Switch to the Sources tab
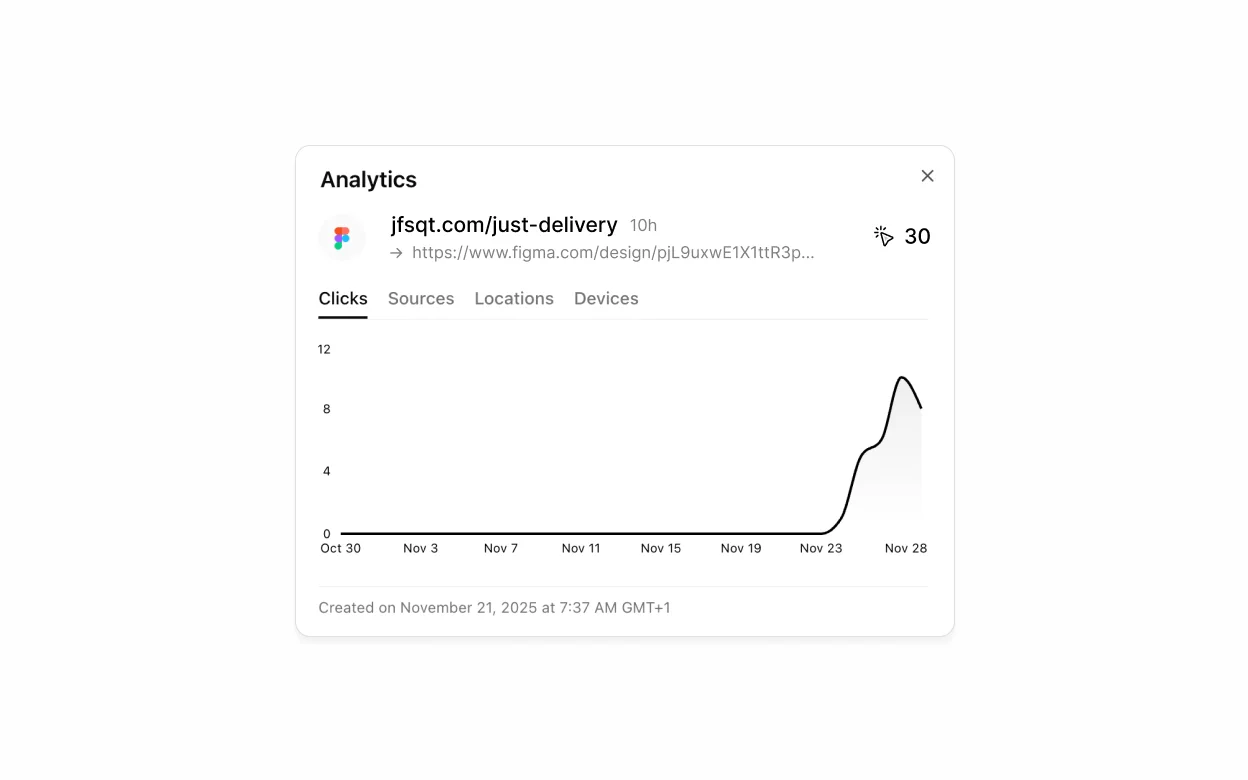 pyautogui.click(x=421, y=298)
